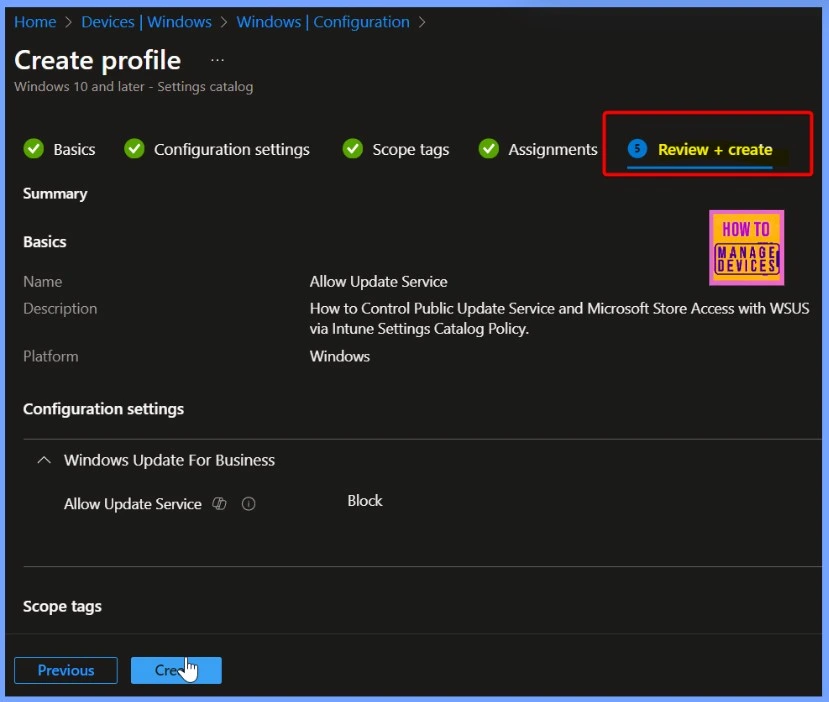Switch to the Configuration settings tab
This screenshot has width=829, height=702.
click(232, 150)
